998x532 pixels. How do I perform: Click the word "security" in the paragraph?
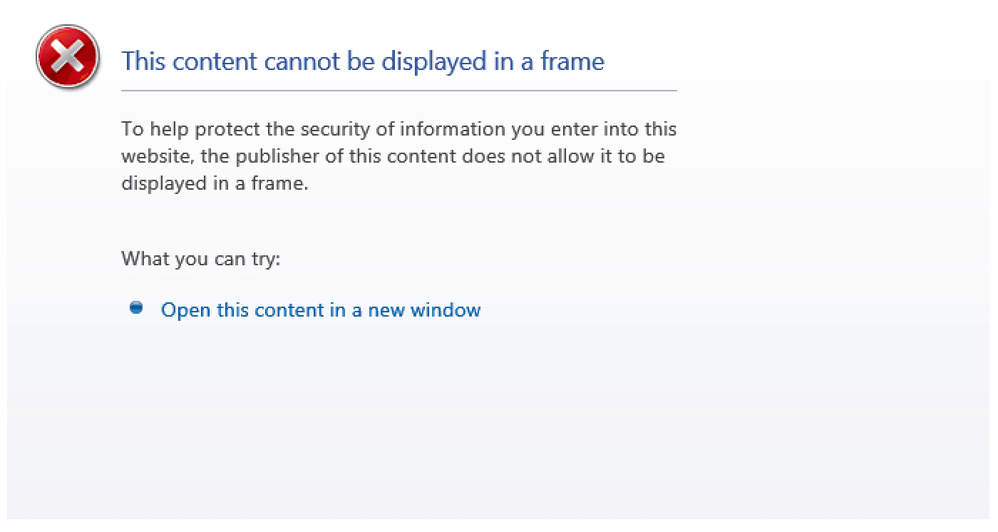(x=360, y=129)
